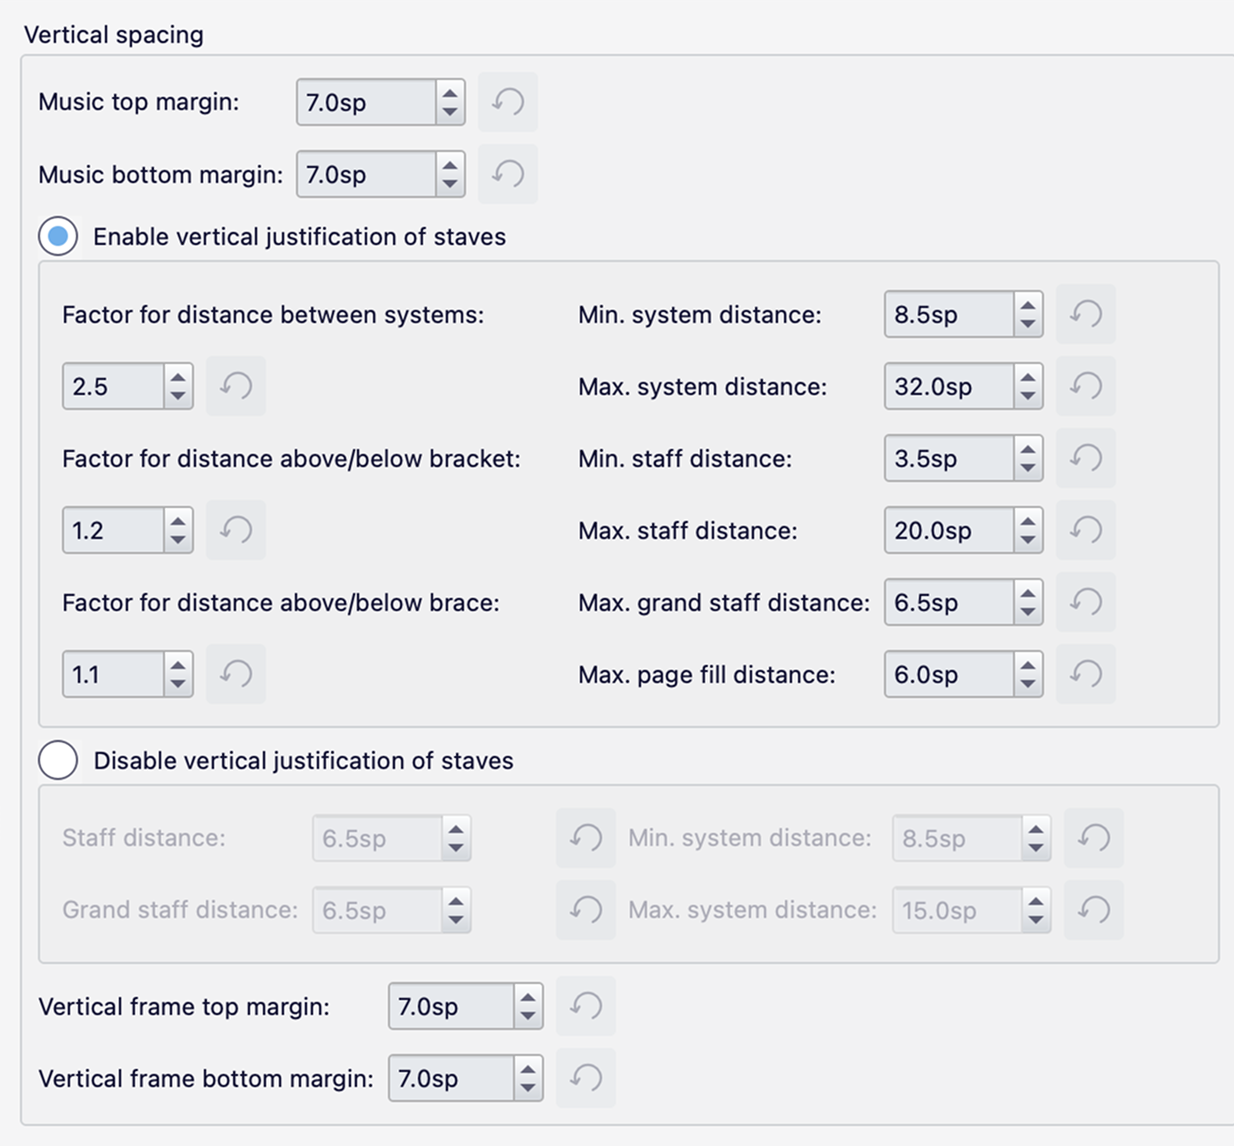Screen dimensions: 1234x1146
Task: Increase factor for distance above/below bracket
Action: click(x=178, y=521)
